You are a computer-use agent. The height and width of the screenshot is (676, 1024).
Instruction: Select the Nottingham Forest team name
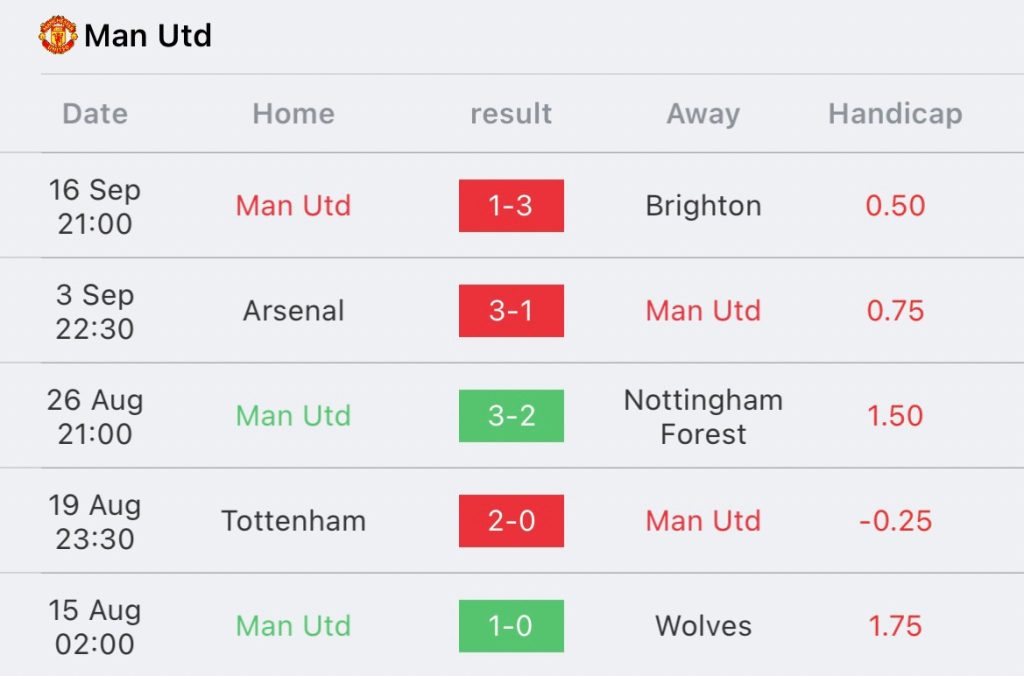(x=703, y=417)
